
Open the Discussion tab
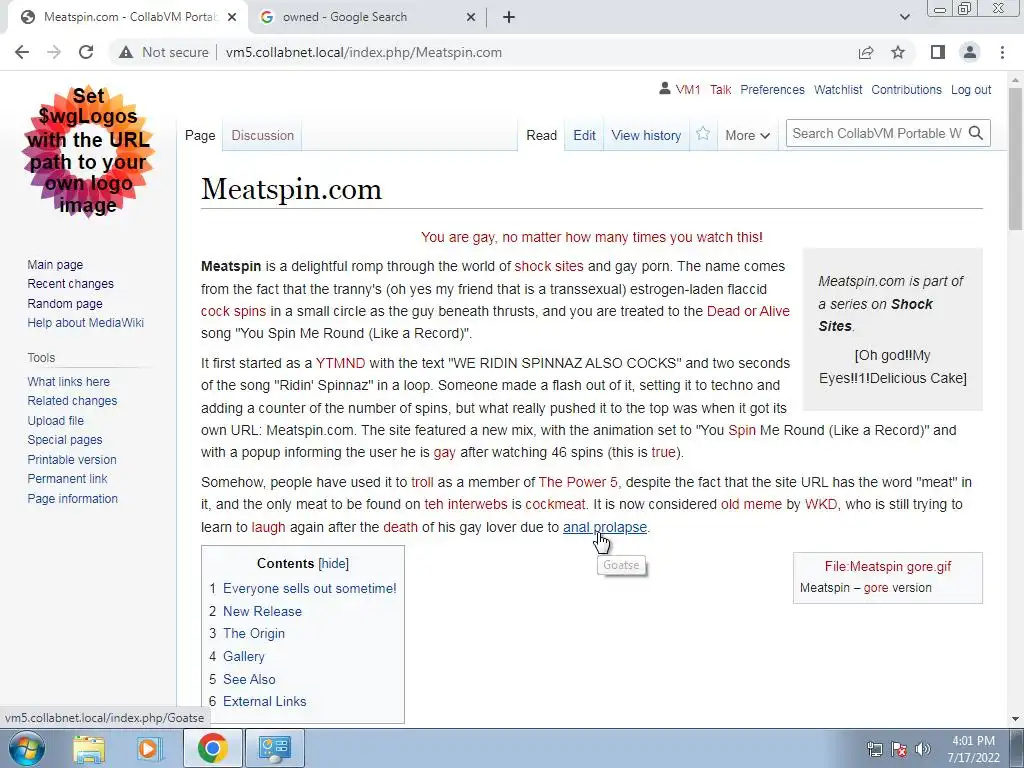pos(263,135)
